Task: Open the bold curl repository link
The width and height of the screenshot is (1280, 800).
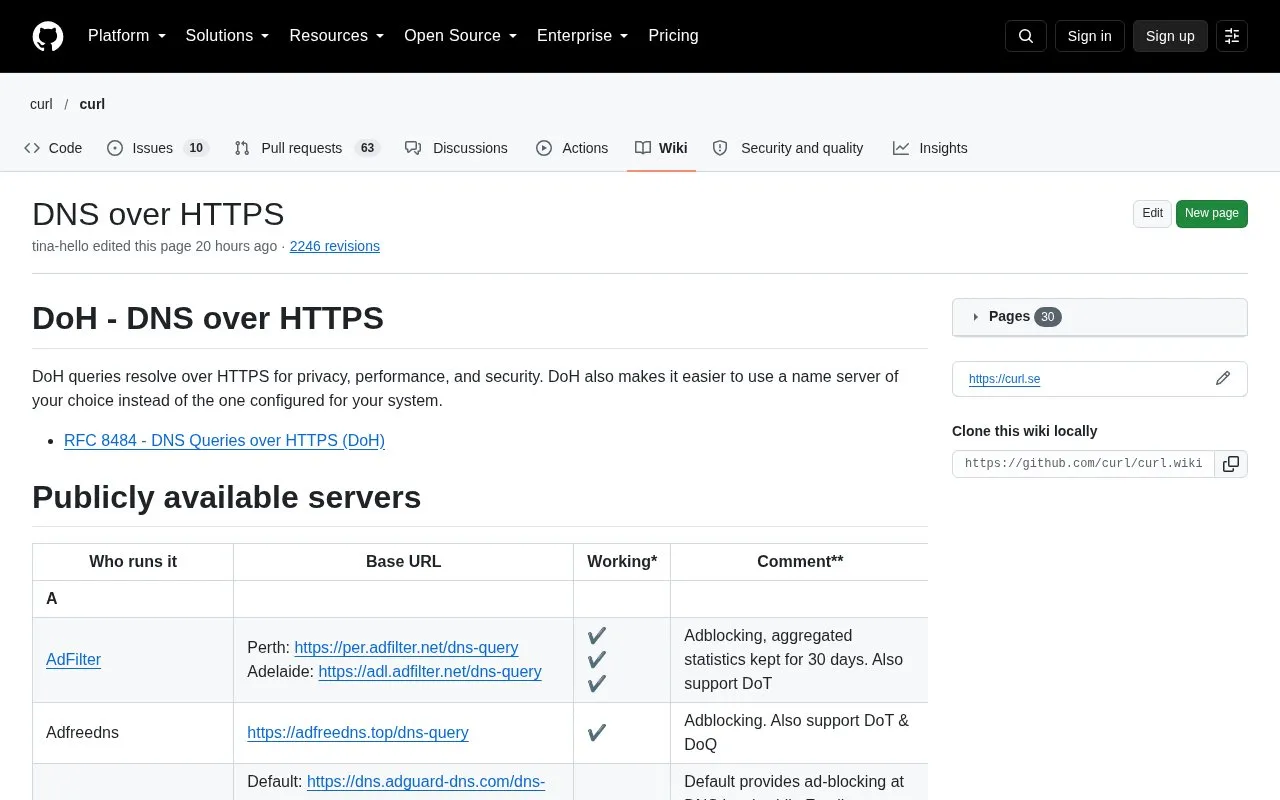Action: (92, 104)
